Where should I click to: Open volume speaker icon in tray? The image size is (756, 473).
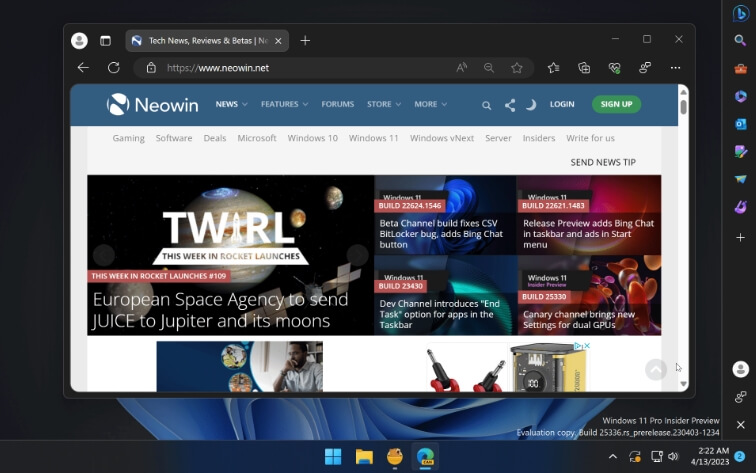[x=673, y=456]
